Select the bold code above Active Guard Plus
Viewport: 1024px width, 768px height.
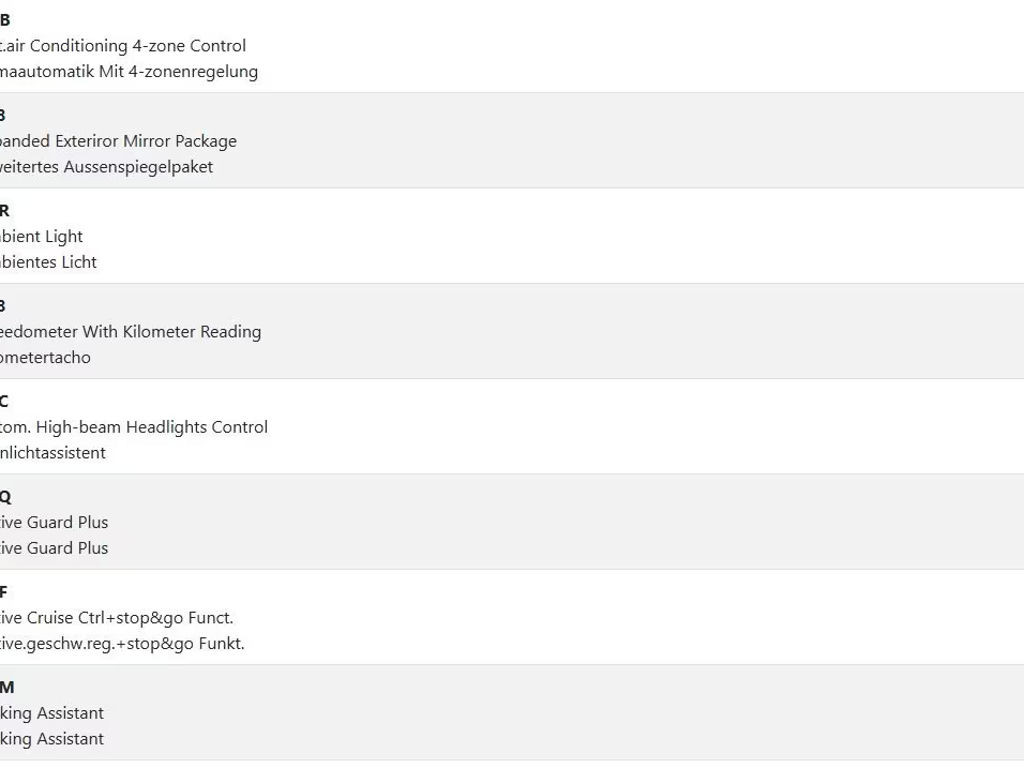(5, 497)
